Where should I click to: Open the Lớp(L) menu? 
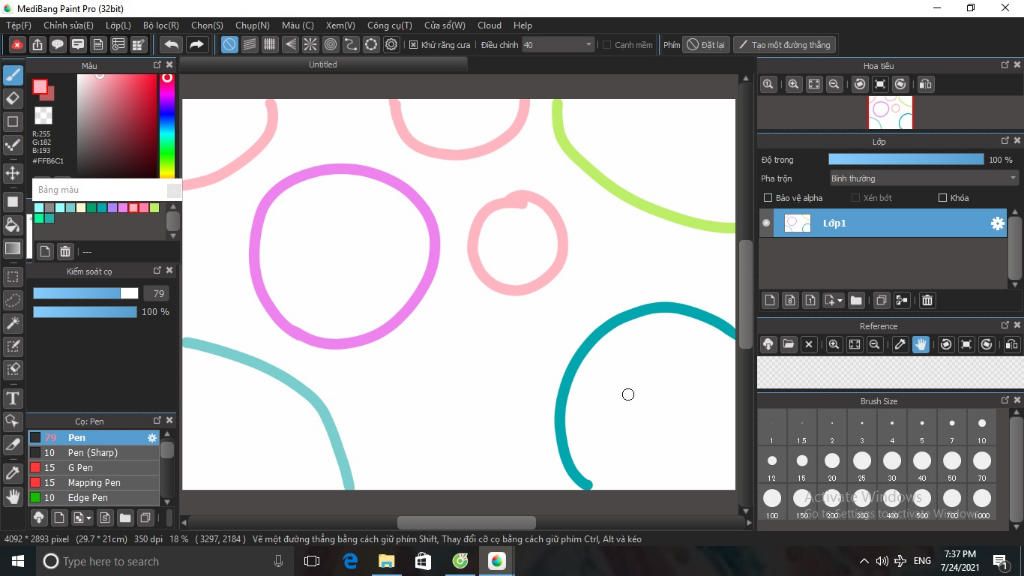[118, 25]
